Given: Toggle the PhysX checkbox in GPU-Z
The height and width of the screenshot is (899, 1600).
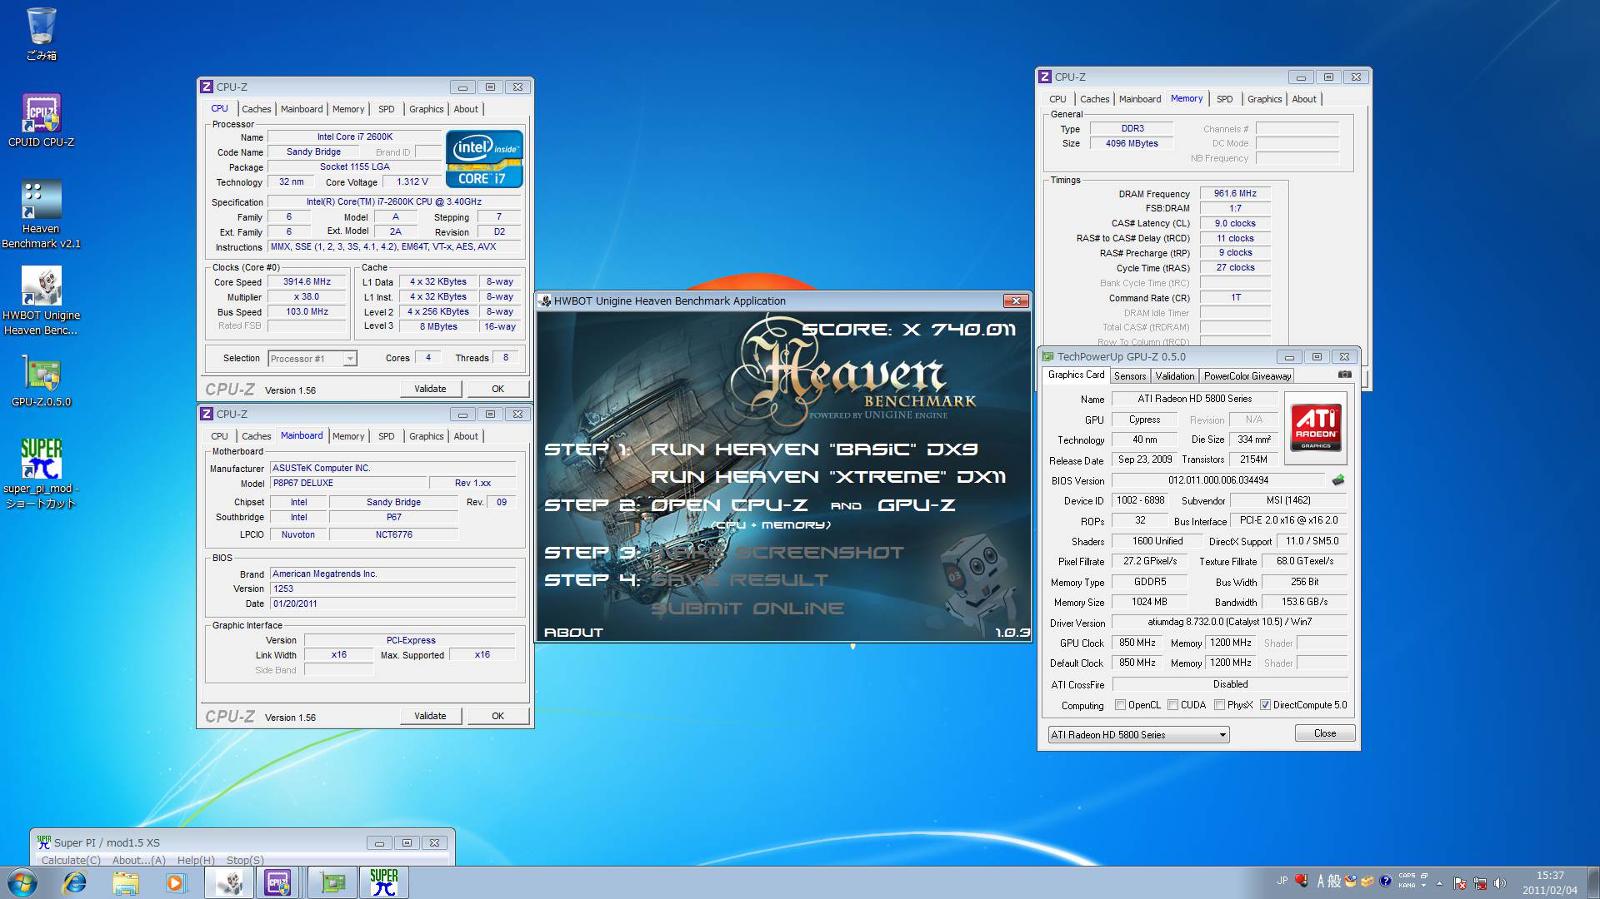Looking at the screenshot, I should coord(1220,705).
